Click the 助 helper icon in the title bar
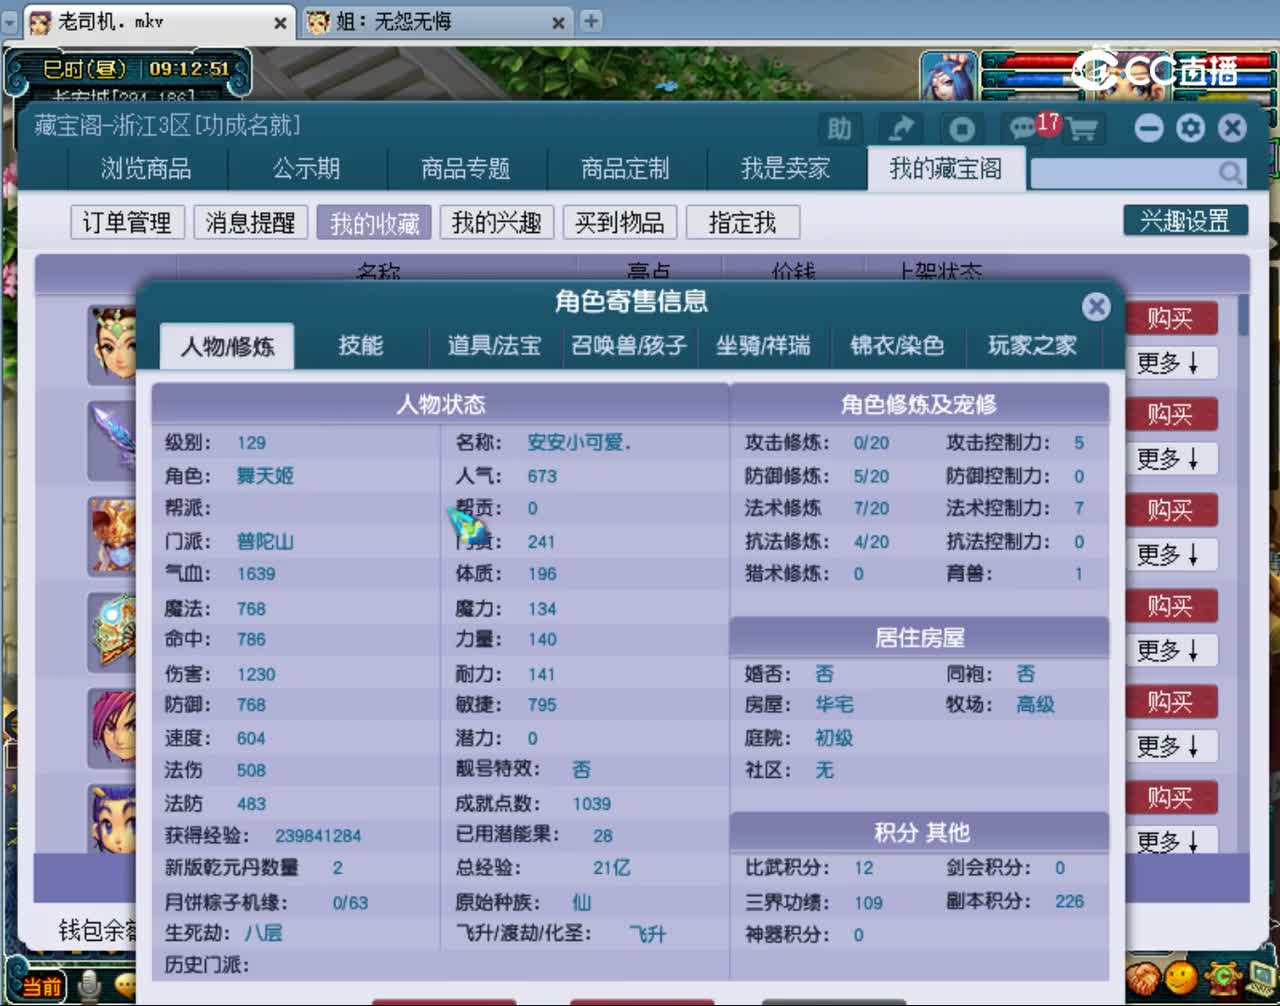This screenshot has width=1280, height=1006. pyautogui.click(x=839, y=128)
